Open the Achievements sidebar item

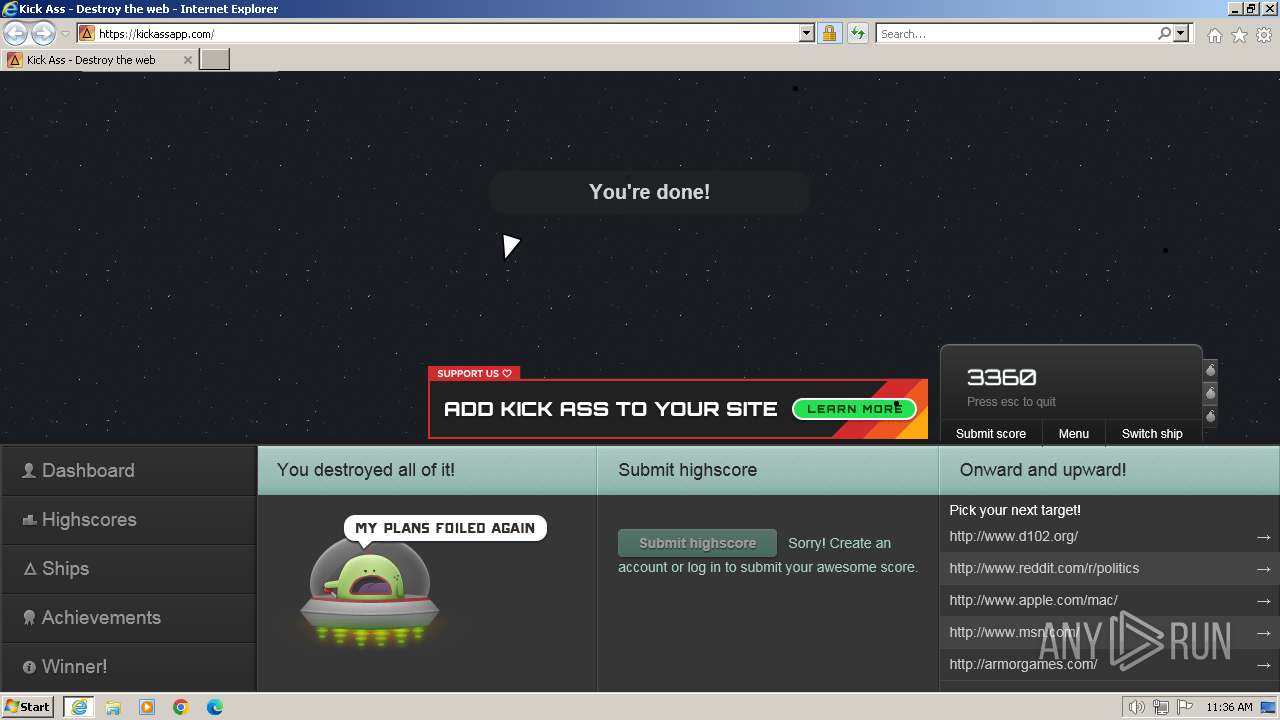click(128, 617)
